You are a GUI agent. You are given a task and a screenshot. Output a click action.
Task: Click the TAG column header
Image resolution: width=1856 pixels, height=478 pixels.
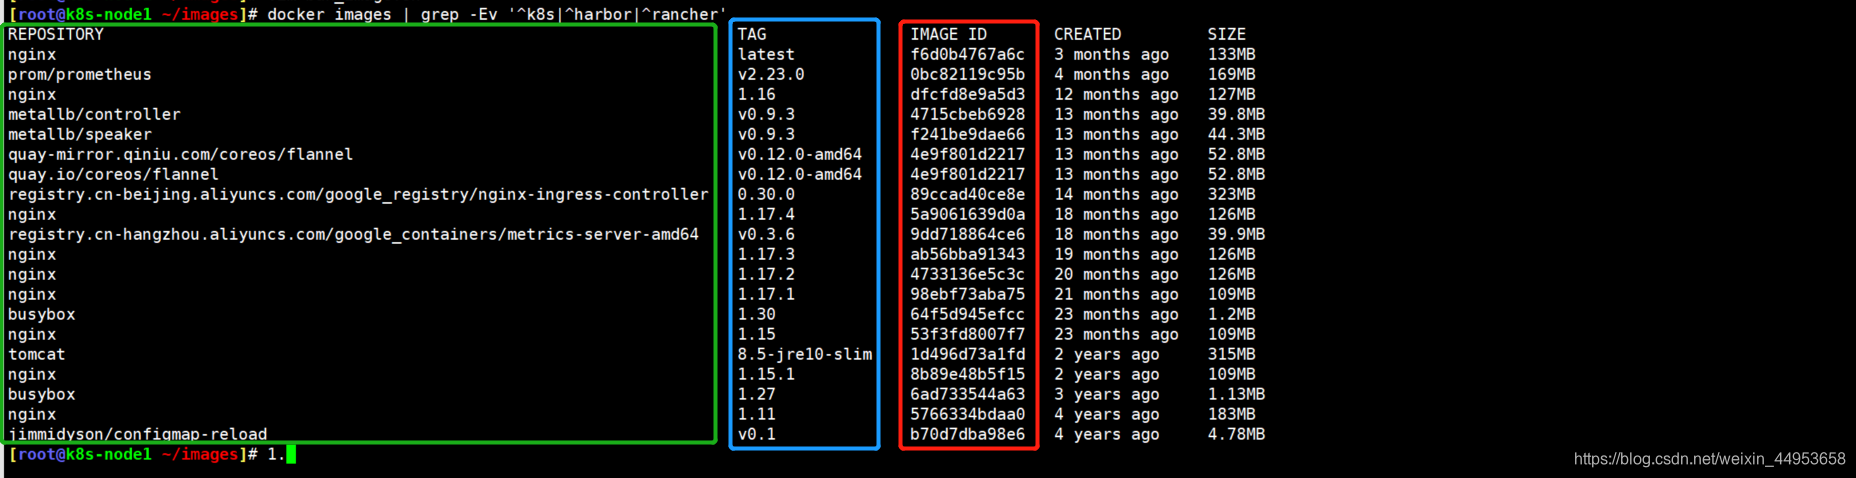click(x=752, y=35)
